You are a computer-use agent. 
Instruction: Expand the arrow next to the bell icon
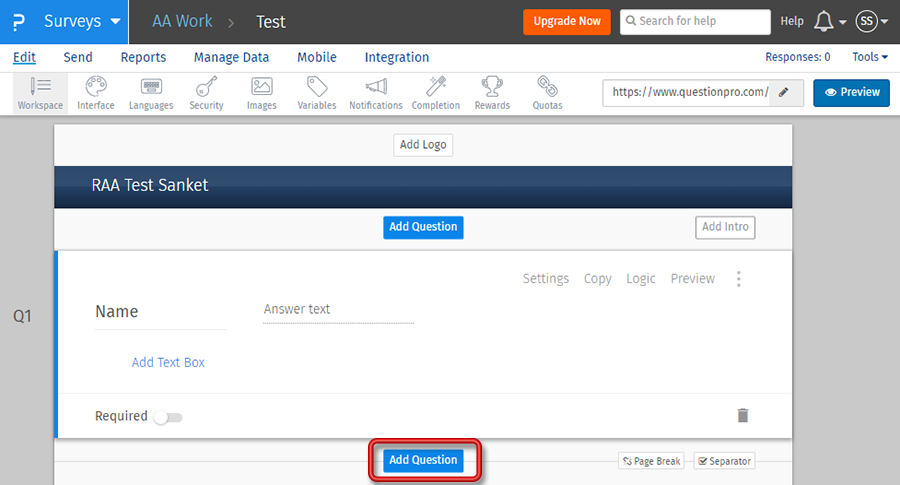coord(843,22)
